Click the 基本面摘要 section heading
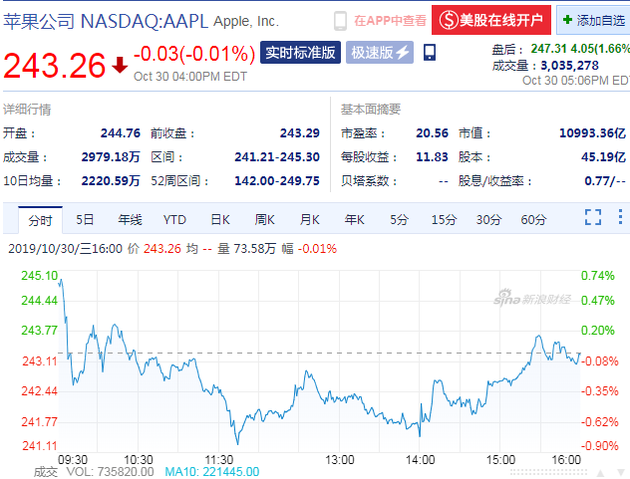This screenshot has height=479, width=630. 370,109
